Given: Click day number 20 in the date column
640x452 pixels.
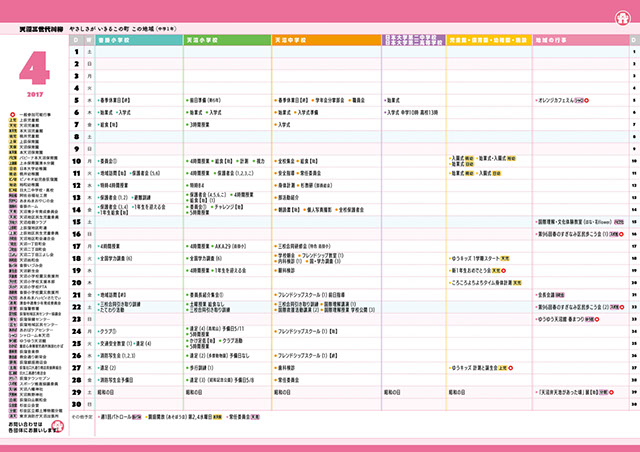Looking at the screenshot, I should (76, 283).
